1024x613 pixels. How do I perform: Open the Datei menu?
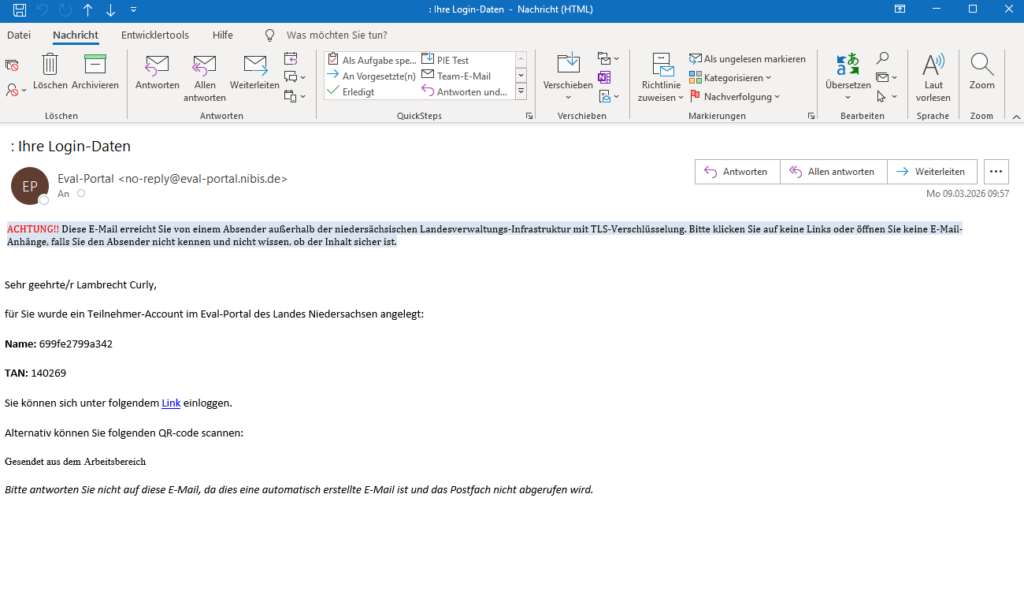[19, 35]
